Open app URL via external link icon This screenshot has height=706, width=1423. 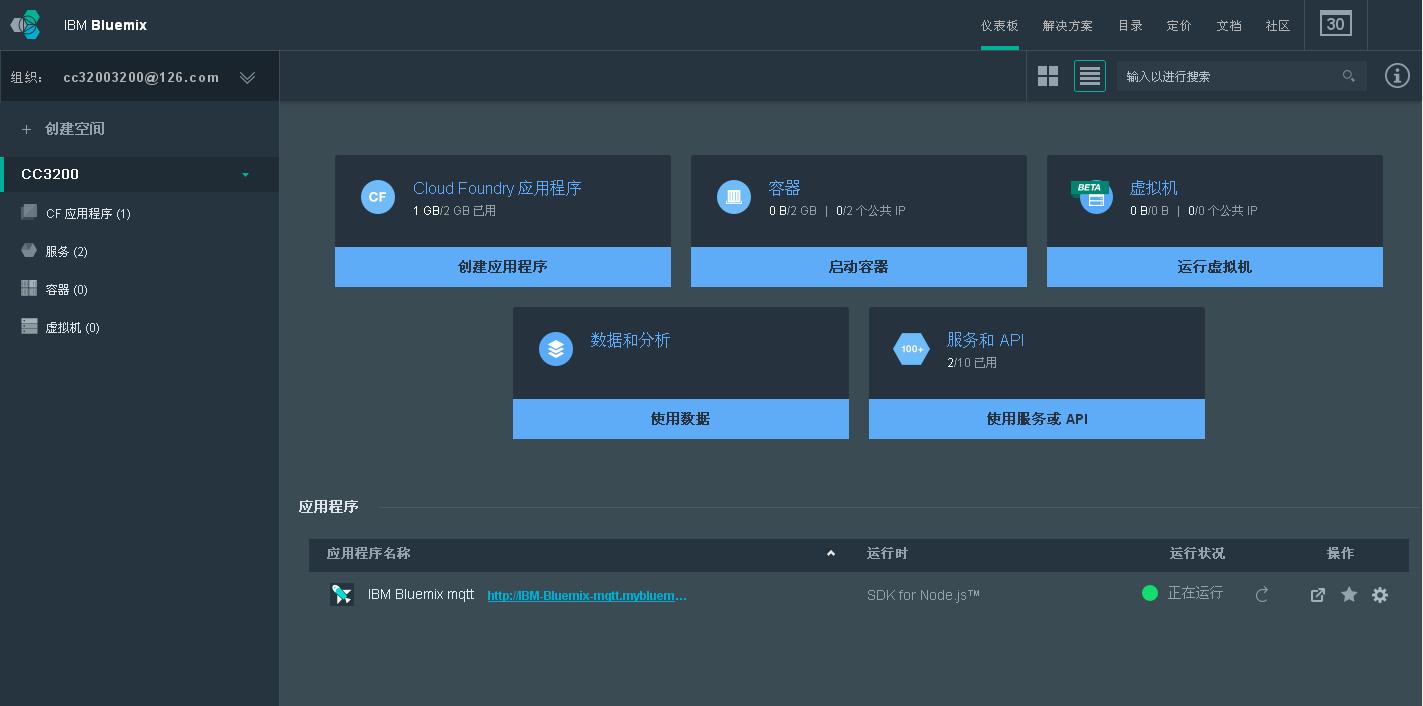[x=1318, y=595]
